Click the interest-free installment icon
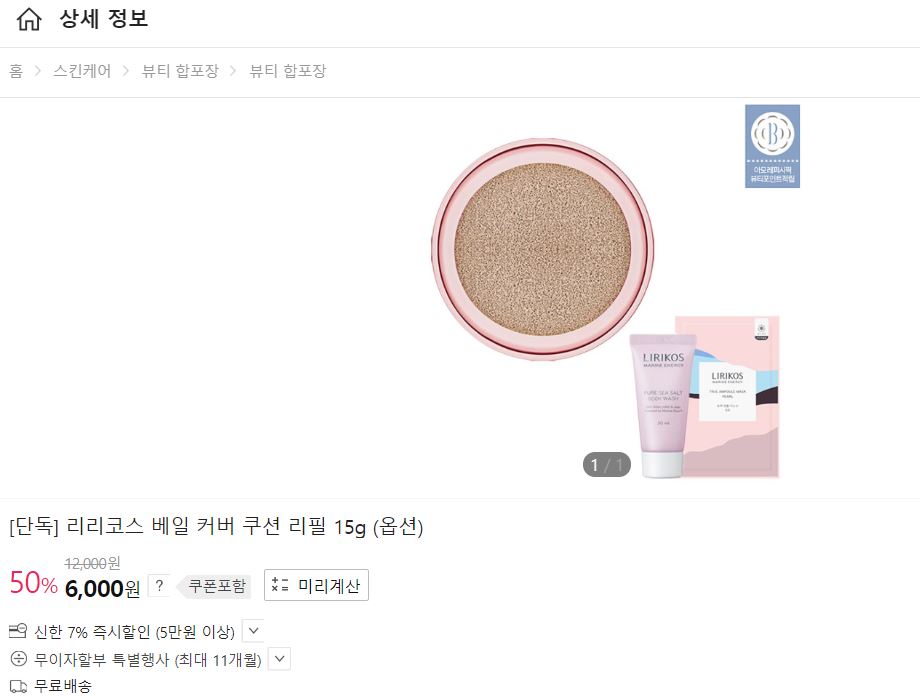 18,658
